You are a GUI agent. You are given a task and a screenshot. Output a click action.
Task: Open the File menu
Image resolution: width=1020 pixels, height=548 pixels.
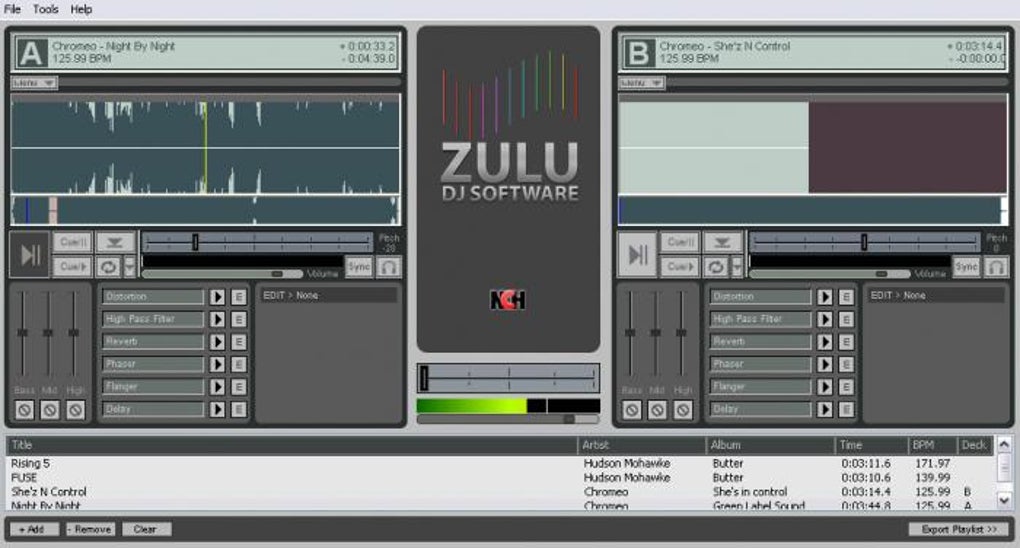pyautogui.click(x=12, y=9)
